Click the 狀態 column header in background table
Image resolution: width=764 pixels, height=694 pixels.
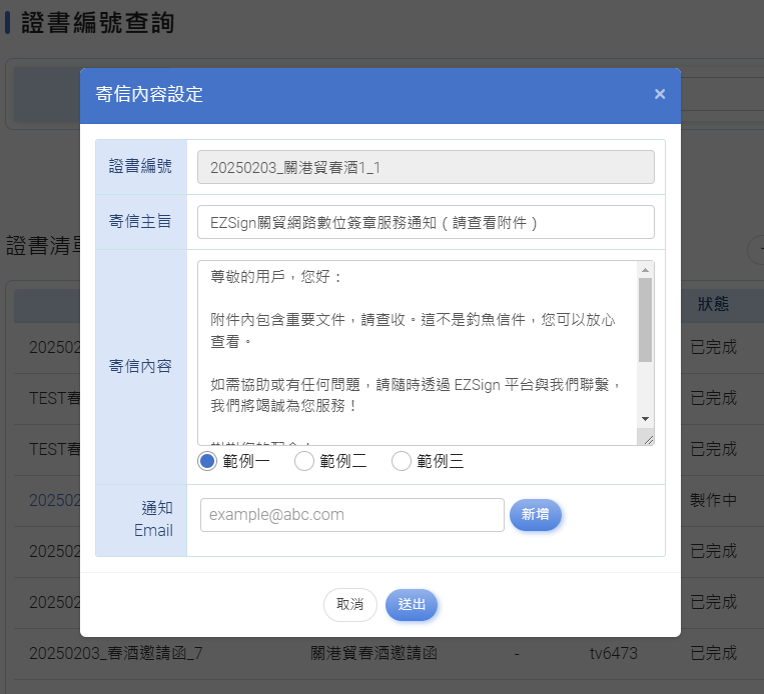(713, 304)
